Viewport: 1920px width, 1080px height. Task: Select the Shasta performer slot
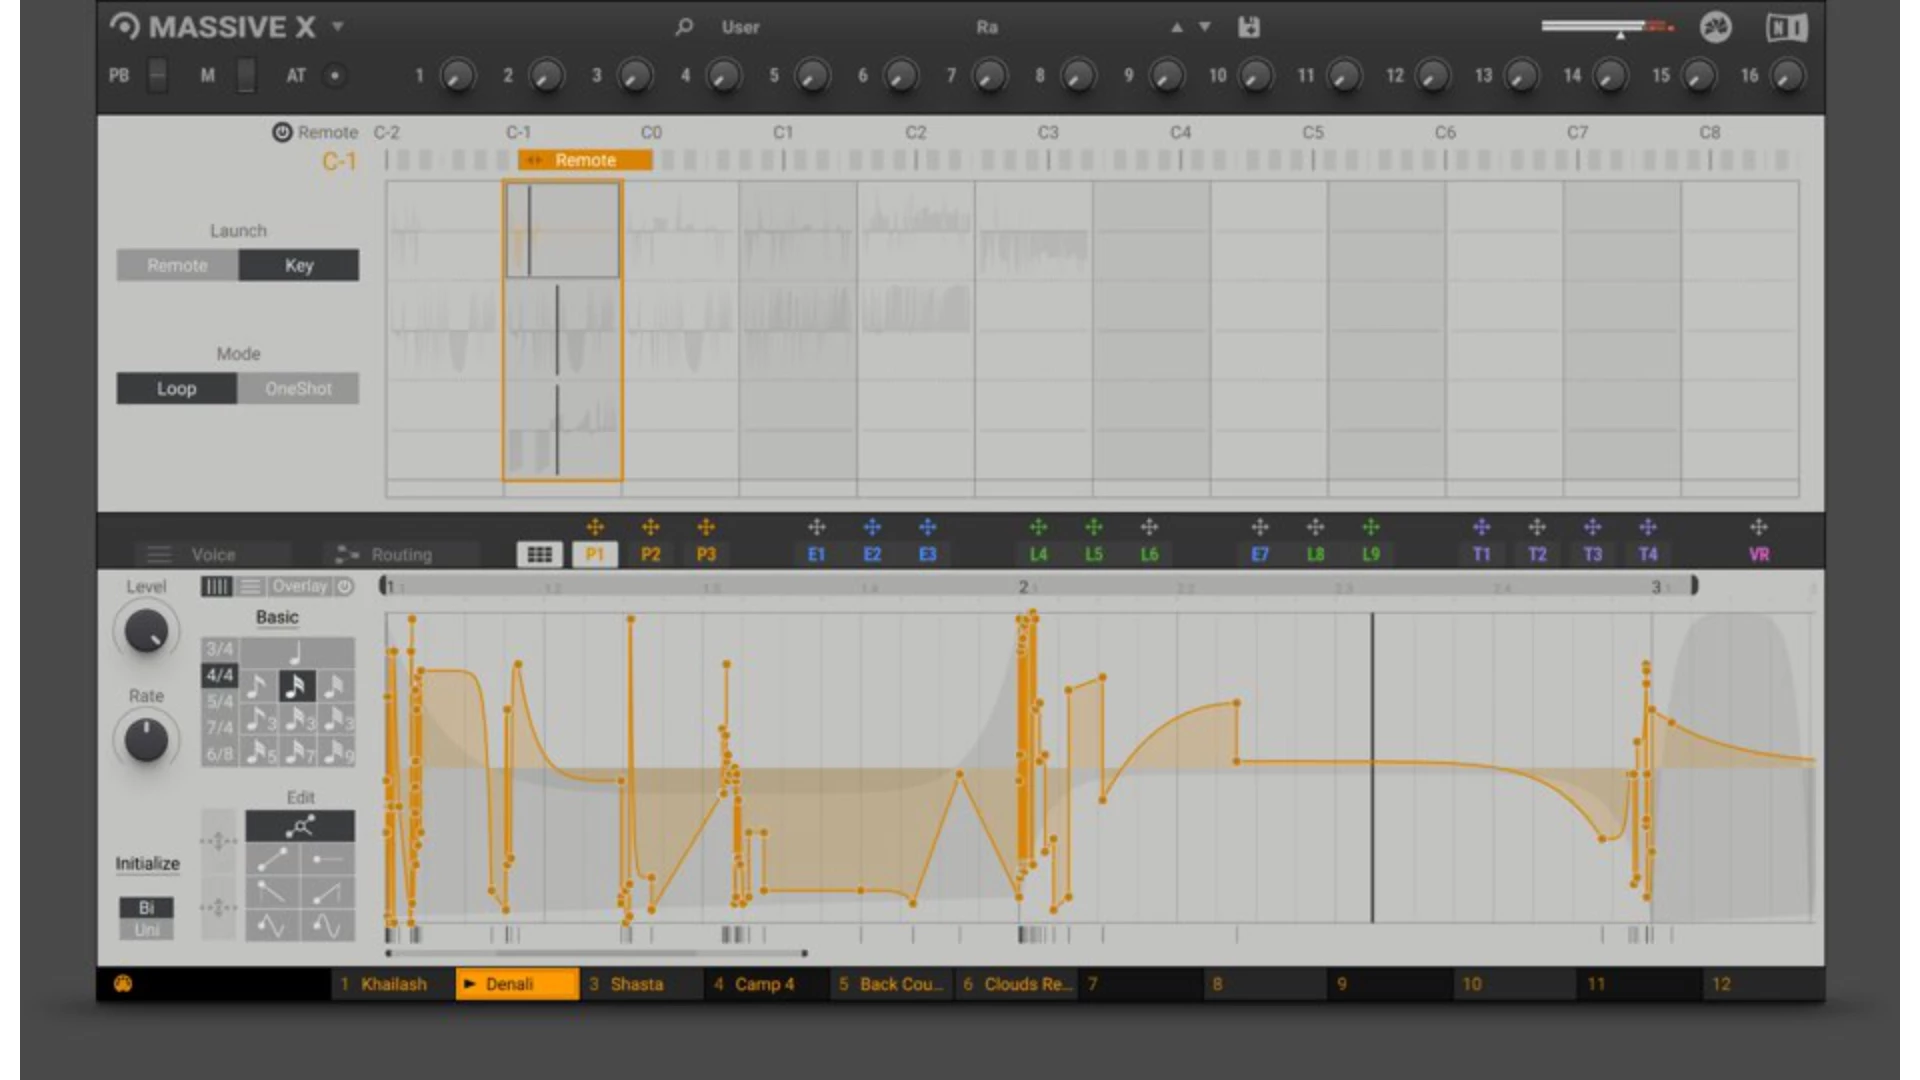(x=637, y=984)
